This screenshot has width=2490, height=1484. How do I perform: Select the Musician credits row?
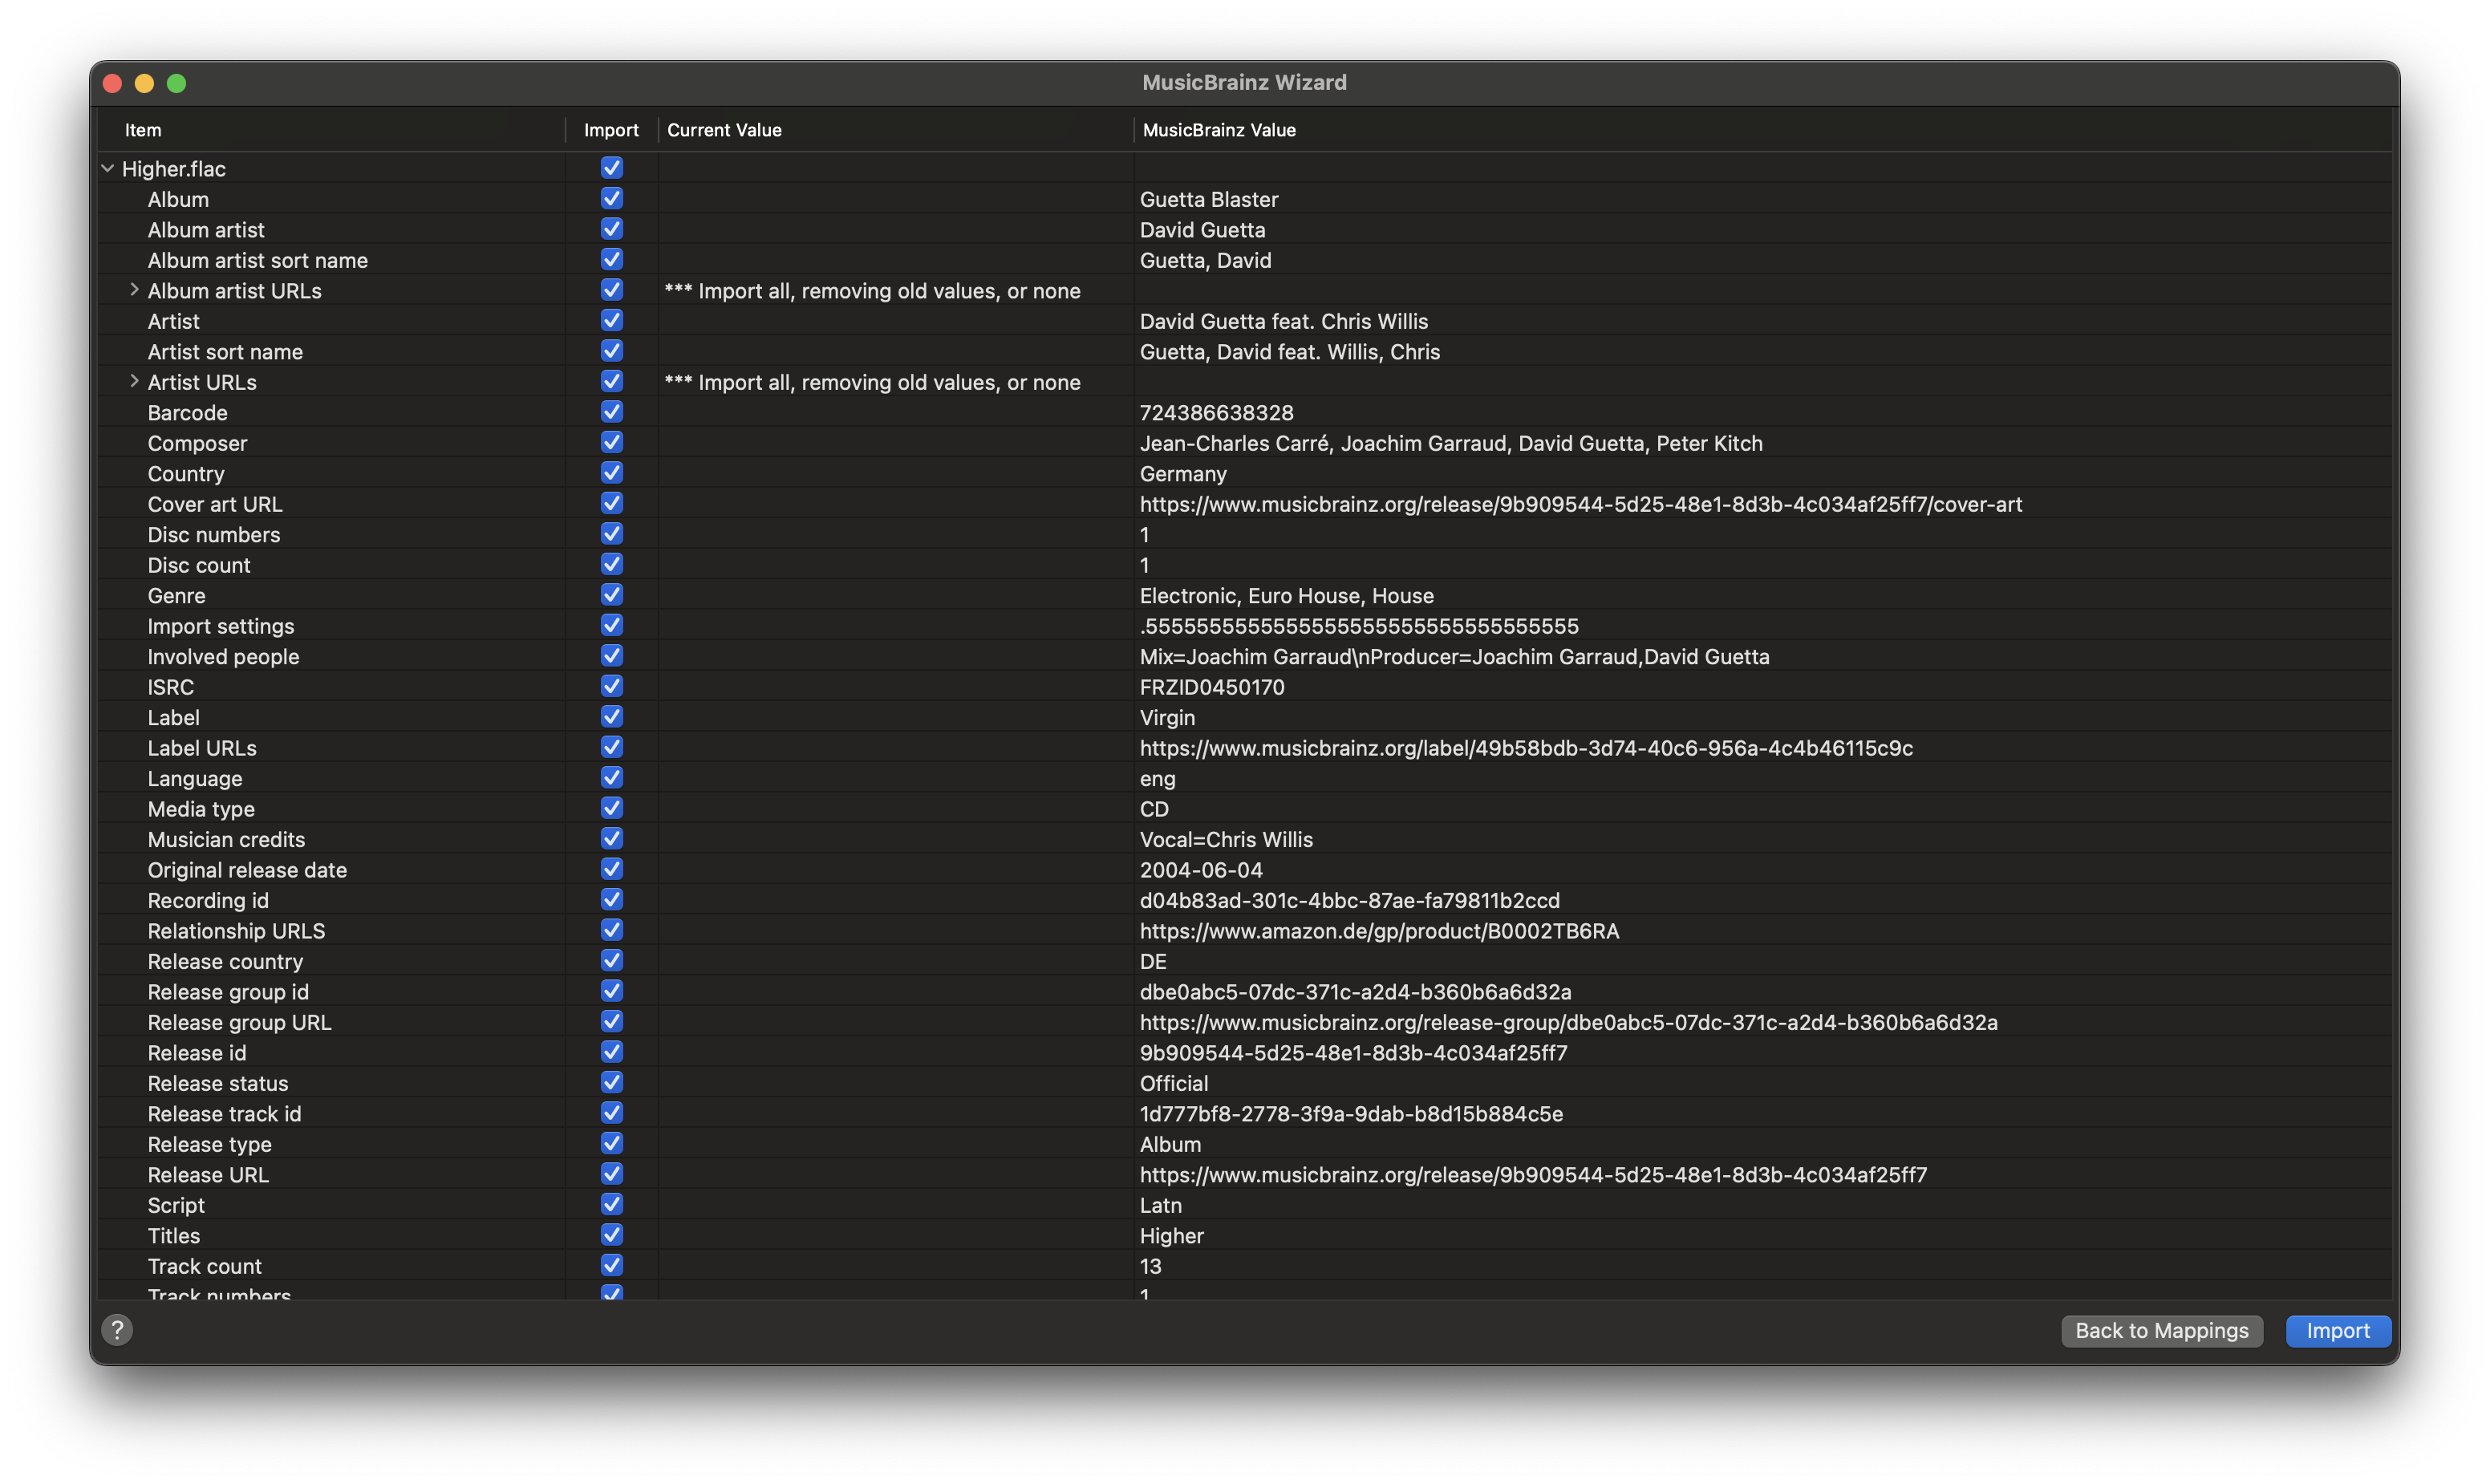(x=1244, y=839)
